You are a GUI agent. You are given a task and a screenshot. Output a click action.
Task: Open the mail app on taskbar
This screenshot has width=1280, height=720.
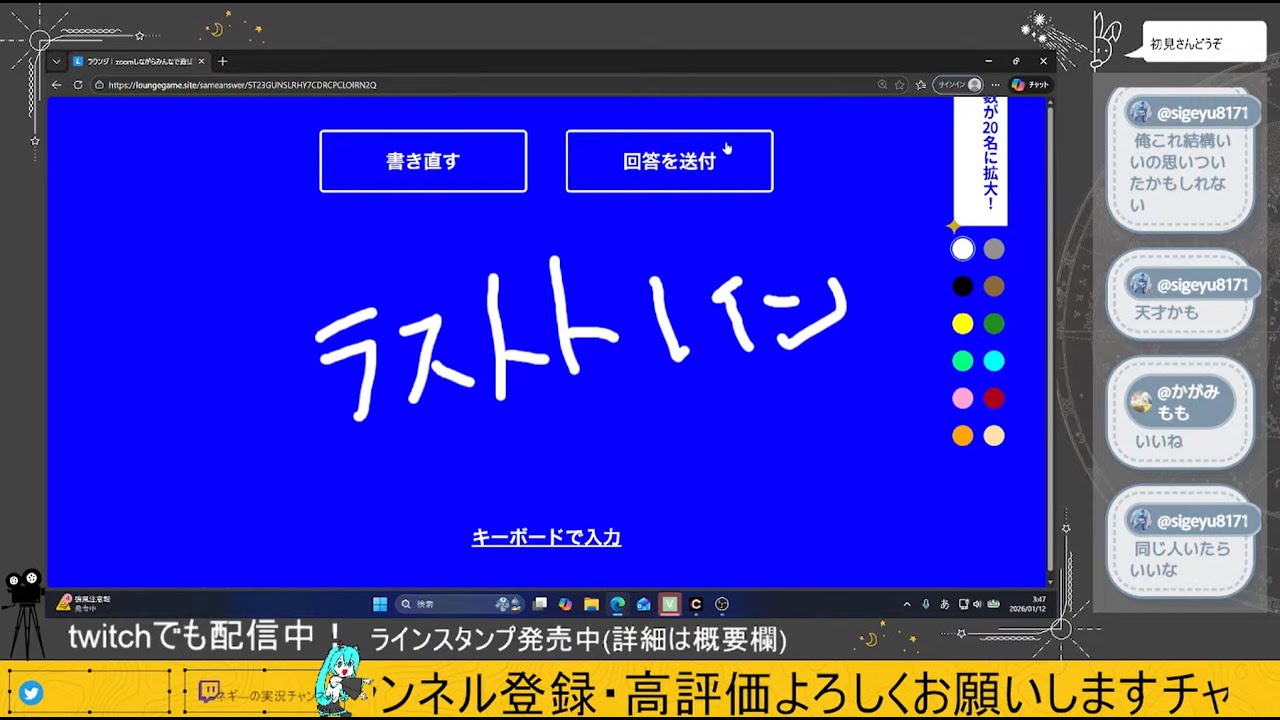pos(644,604)
